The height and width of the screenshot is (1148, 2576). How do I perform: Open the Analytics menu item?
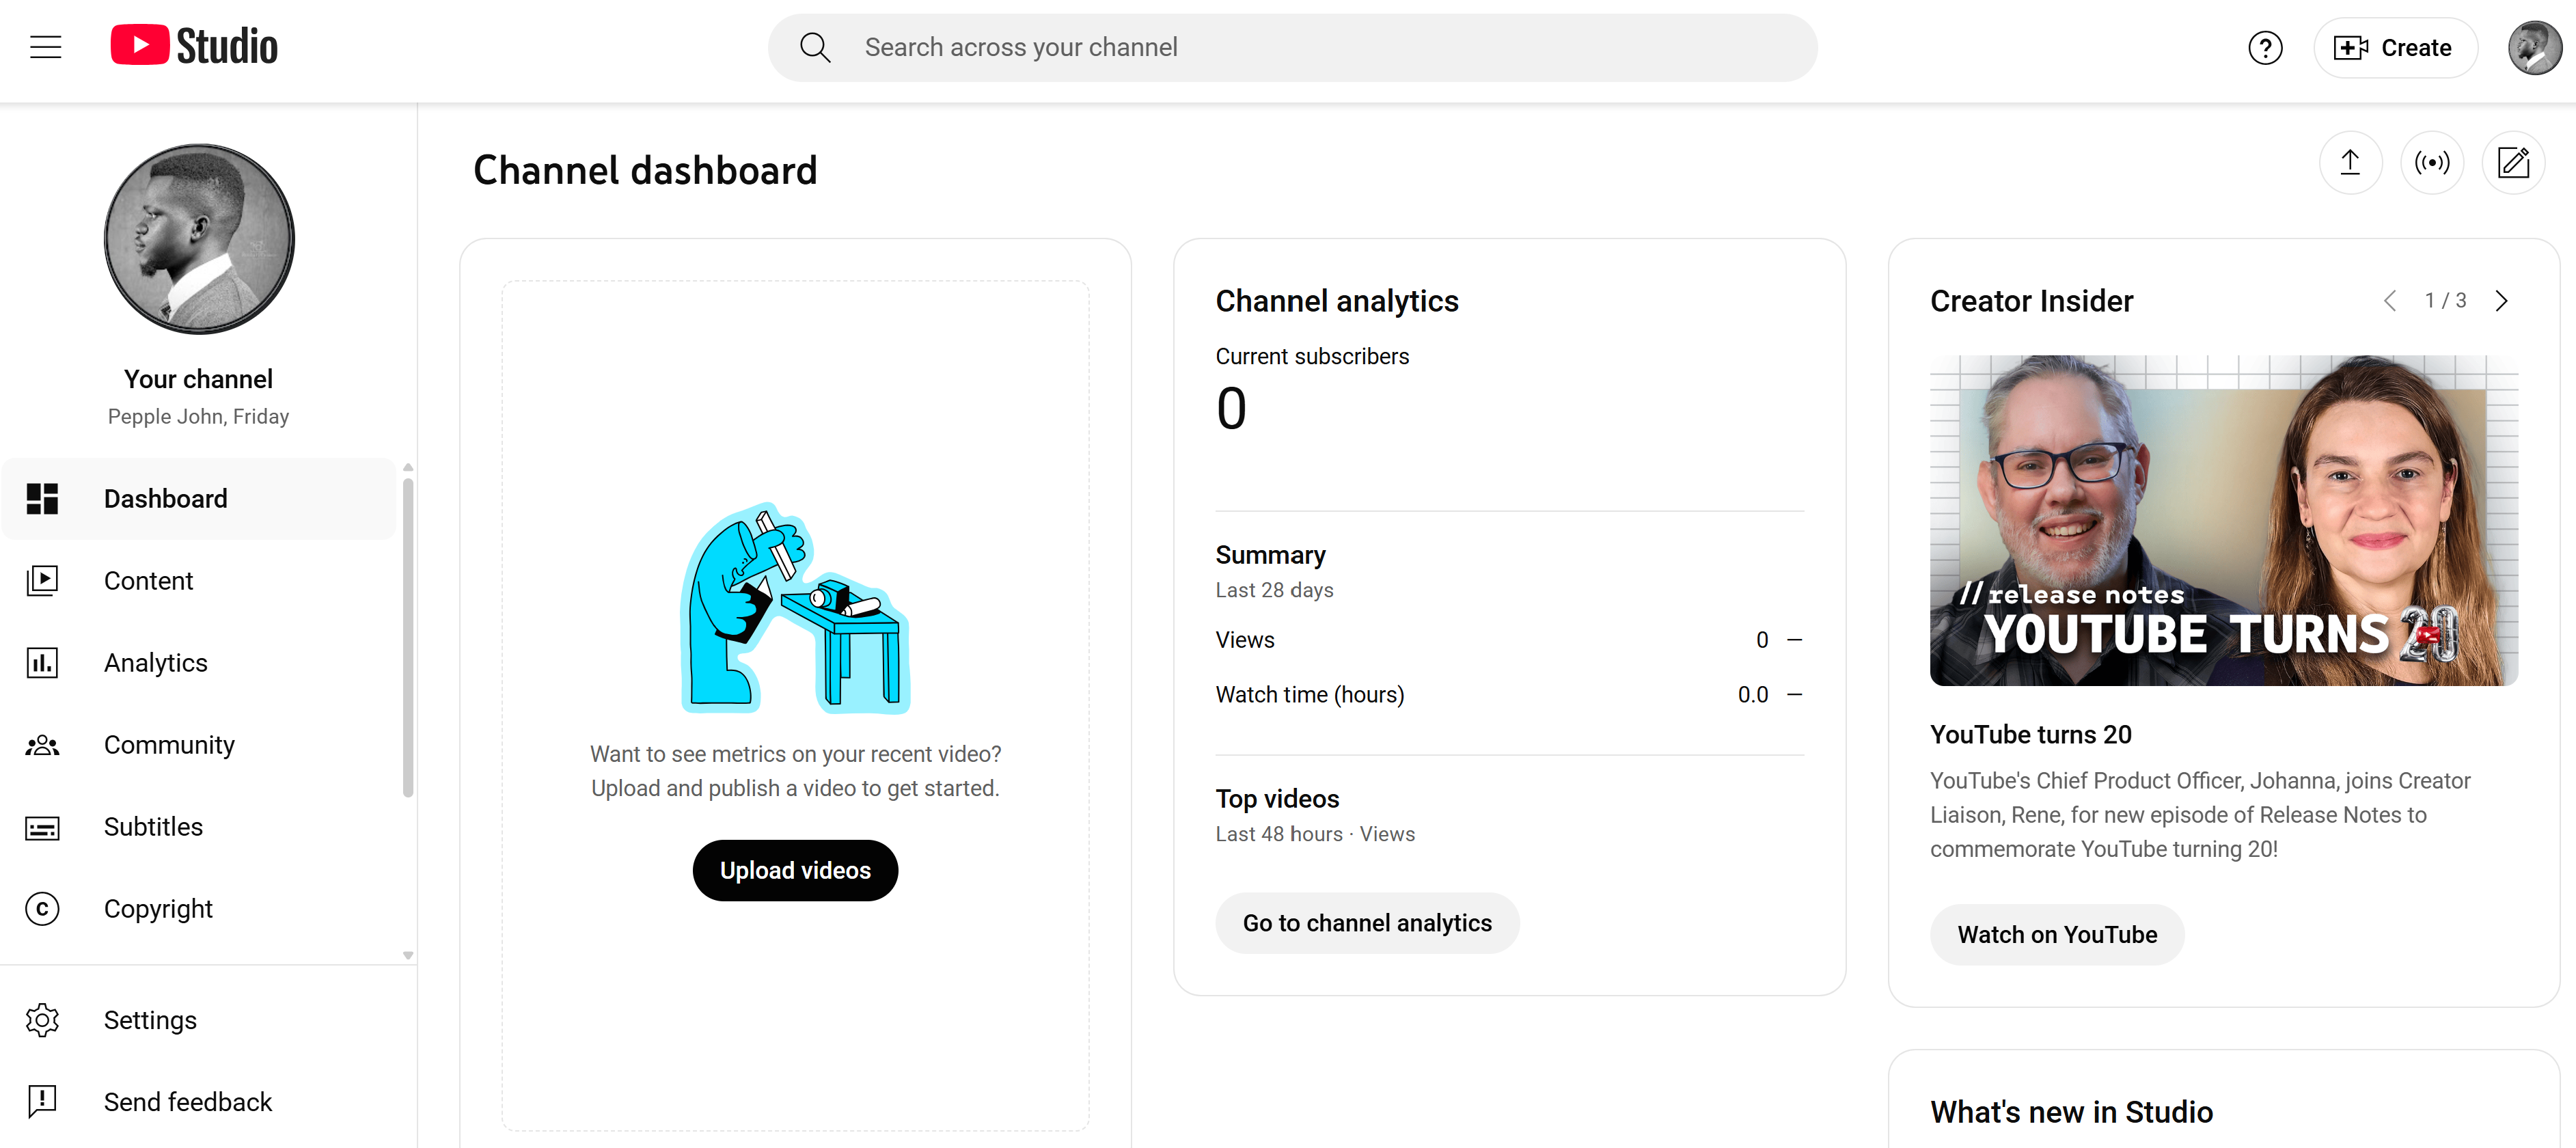[x=155, y=662]
